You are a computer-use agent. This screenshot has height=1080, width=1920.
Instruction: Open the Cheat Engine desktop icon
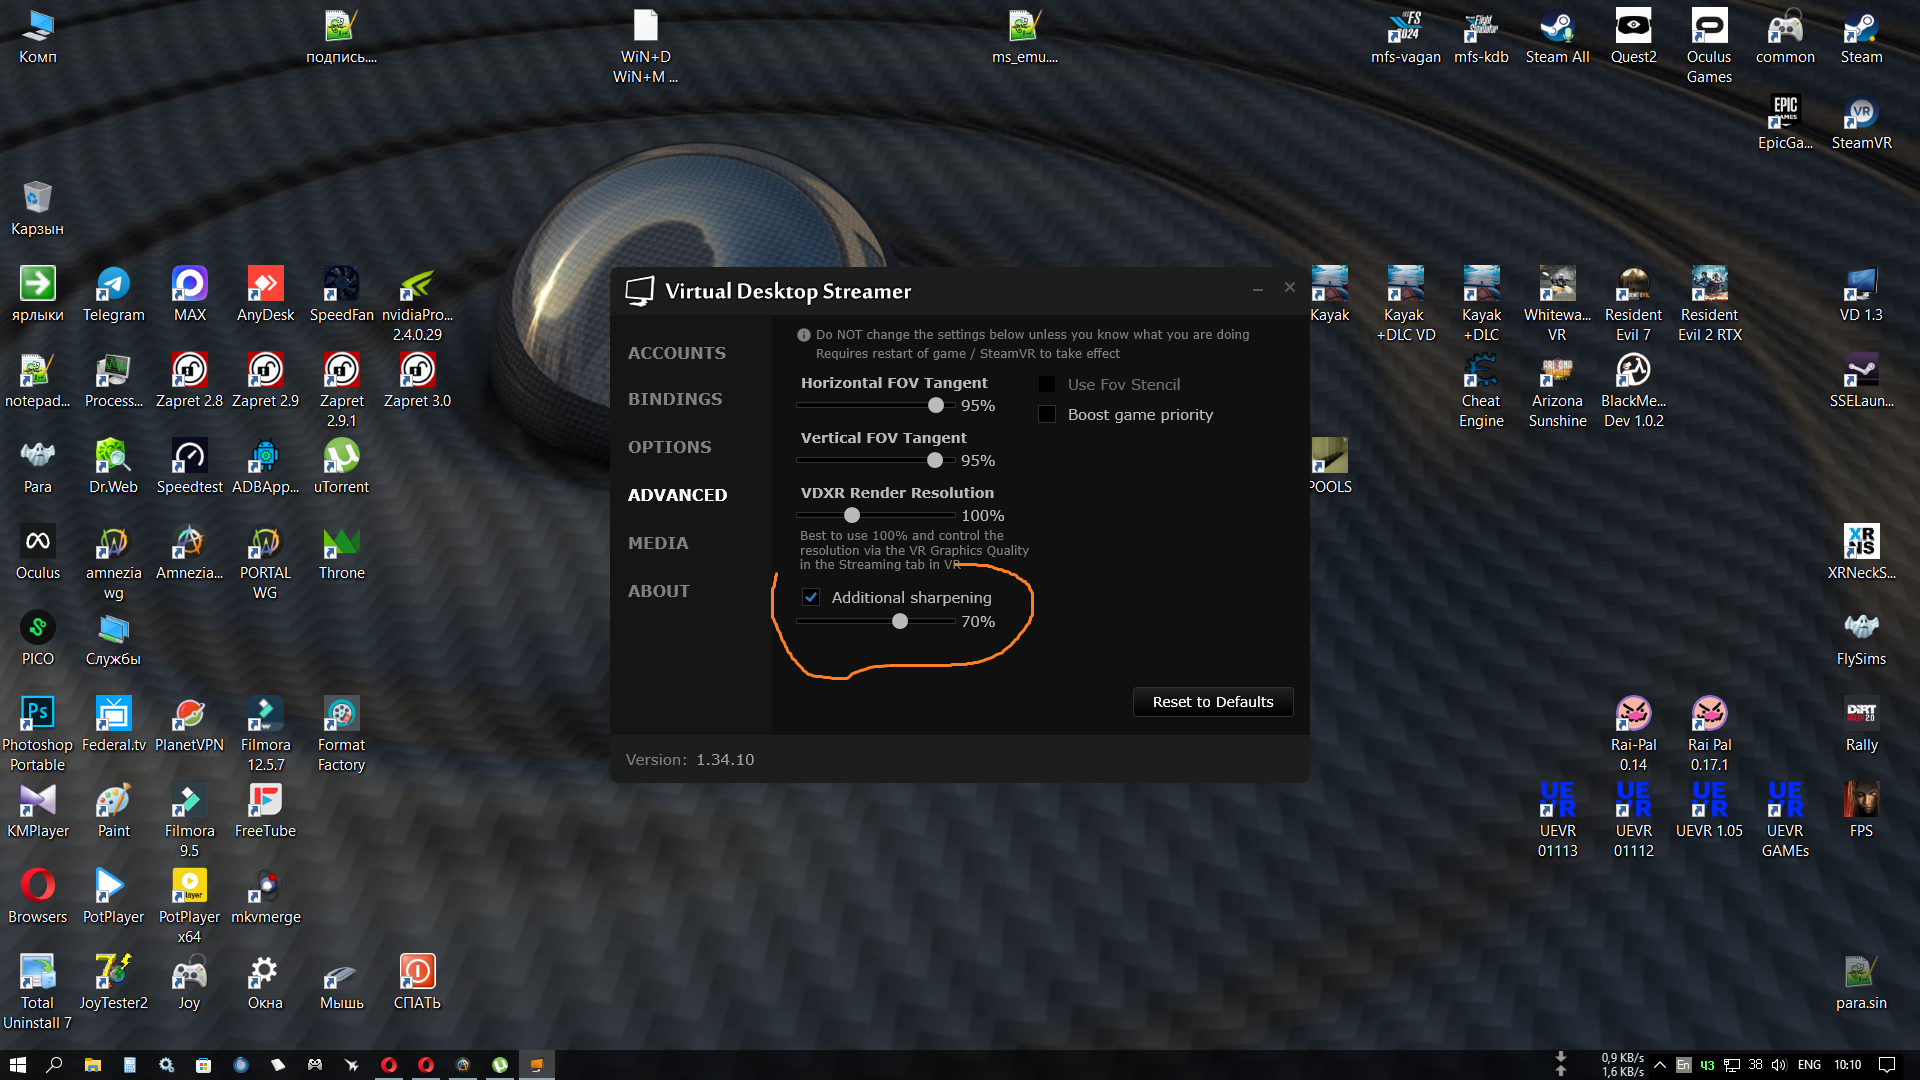tap(1481, 372)
